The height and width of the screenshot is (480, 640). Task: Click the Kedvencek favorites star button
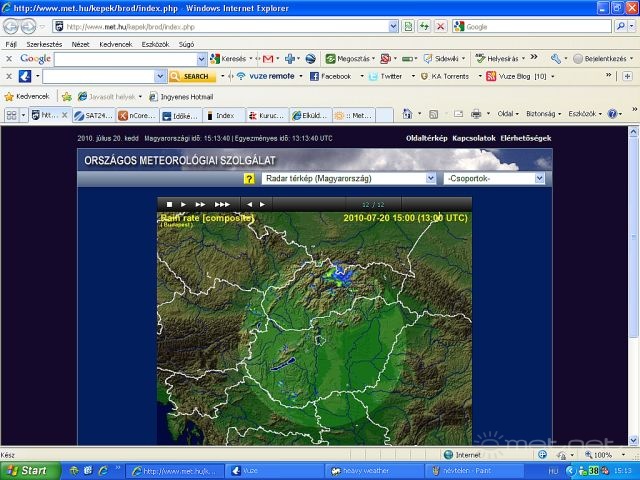click(27, 96)
